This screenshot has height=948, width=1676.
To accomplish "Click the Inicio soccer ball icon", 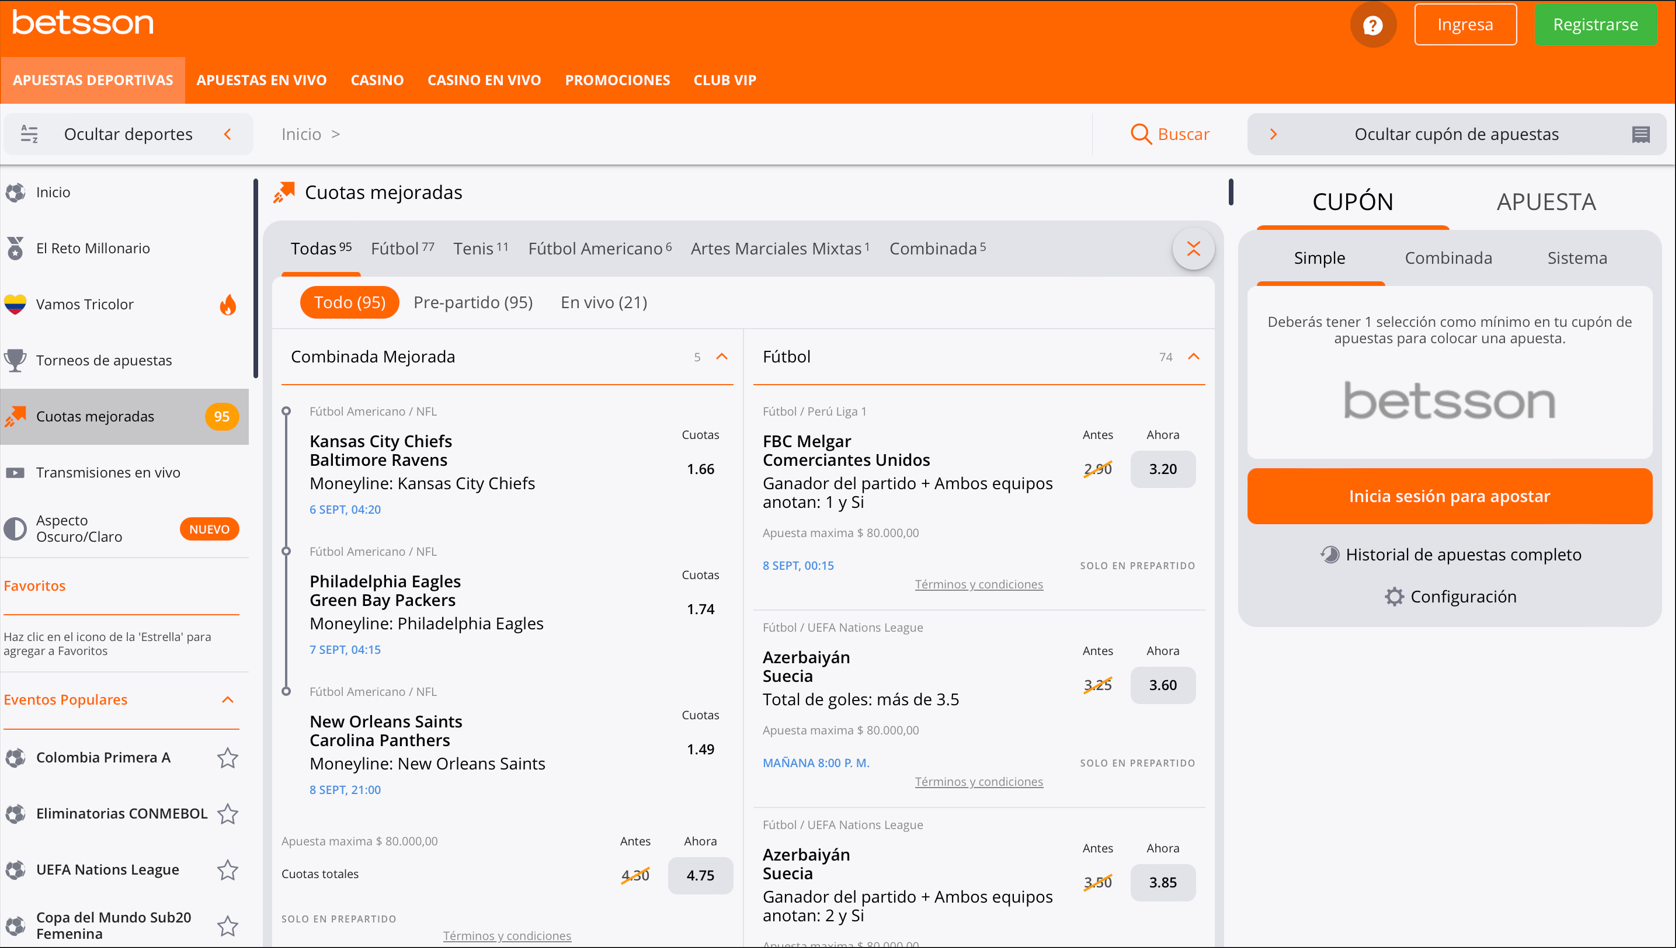I will 15,192.
